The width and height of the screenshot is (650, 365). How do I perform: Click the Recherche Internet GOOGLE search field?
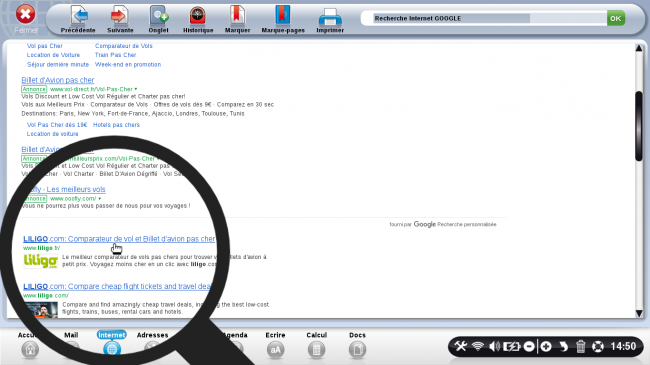(x=489, y=18)
